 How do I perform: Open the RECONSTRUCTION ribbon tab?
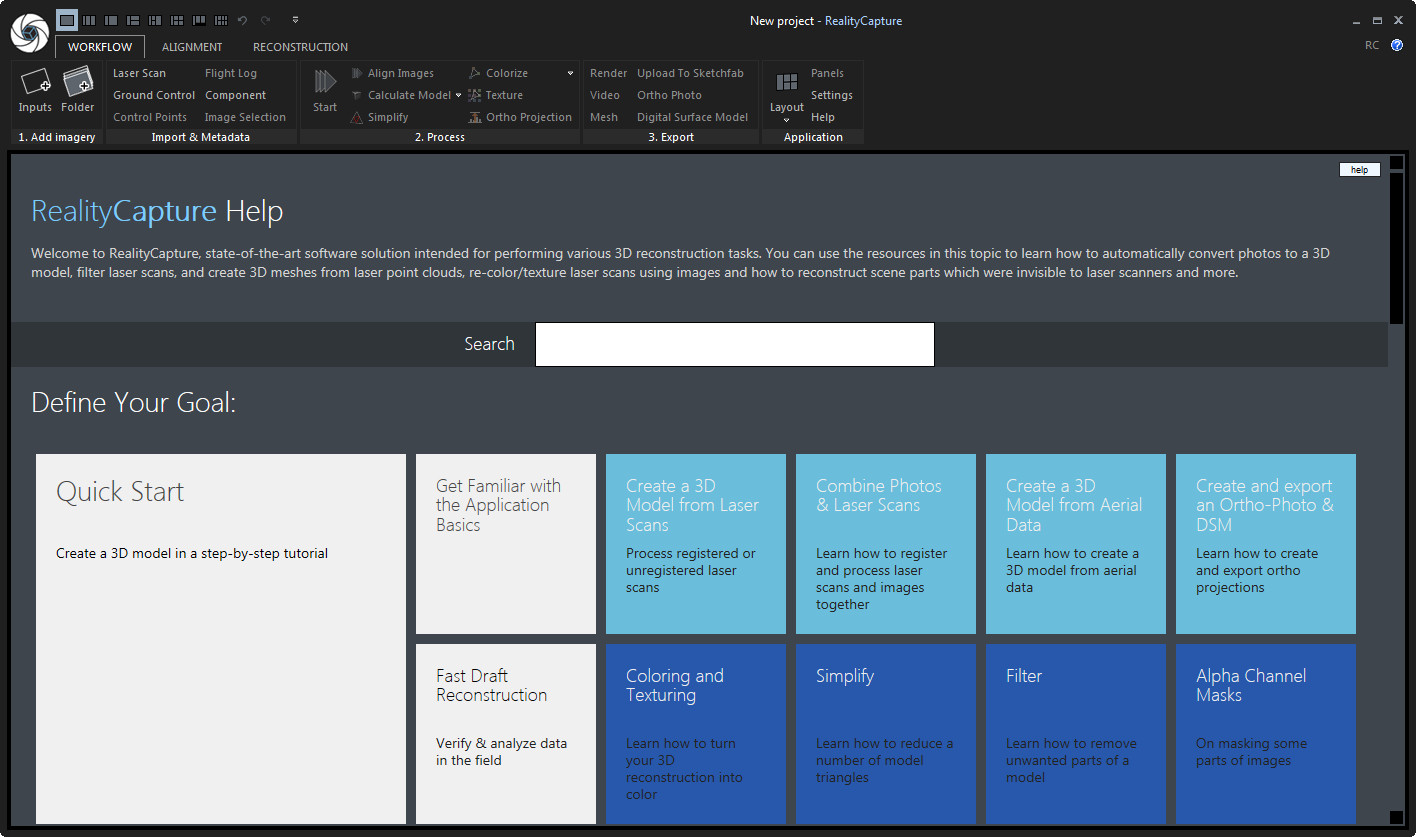[x=300, y=47]
